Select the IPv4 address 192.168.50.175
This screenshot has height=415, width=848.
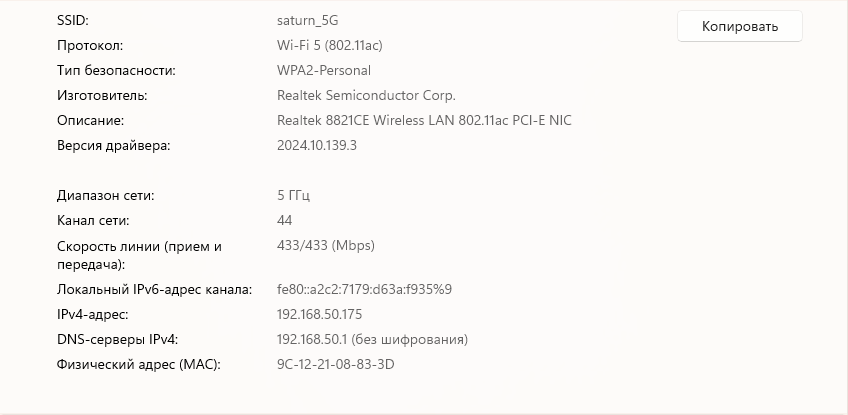319,315
